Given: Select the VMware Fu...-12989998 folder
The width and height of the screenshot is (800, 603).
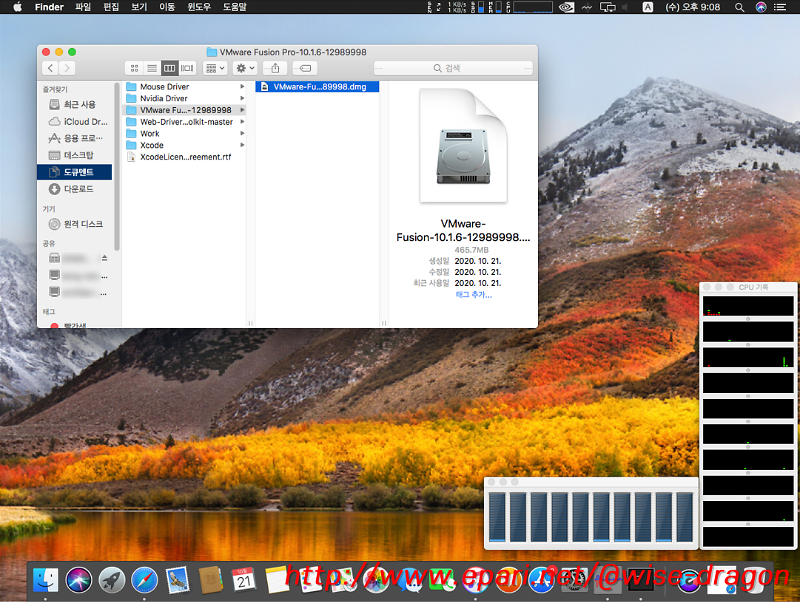Looking at the screenshot, I should pyautogui.click(x=184, y=110).
